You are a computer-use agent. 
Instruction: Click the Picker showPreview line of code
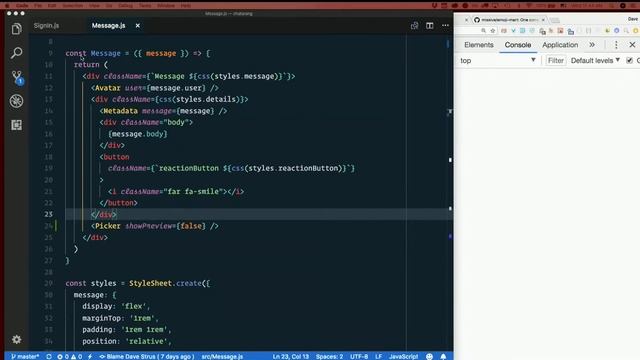(155, 226)
